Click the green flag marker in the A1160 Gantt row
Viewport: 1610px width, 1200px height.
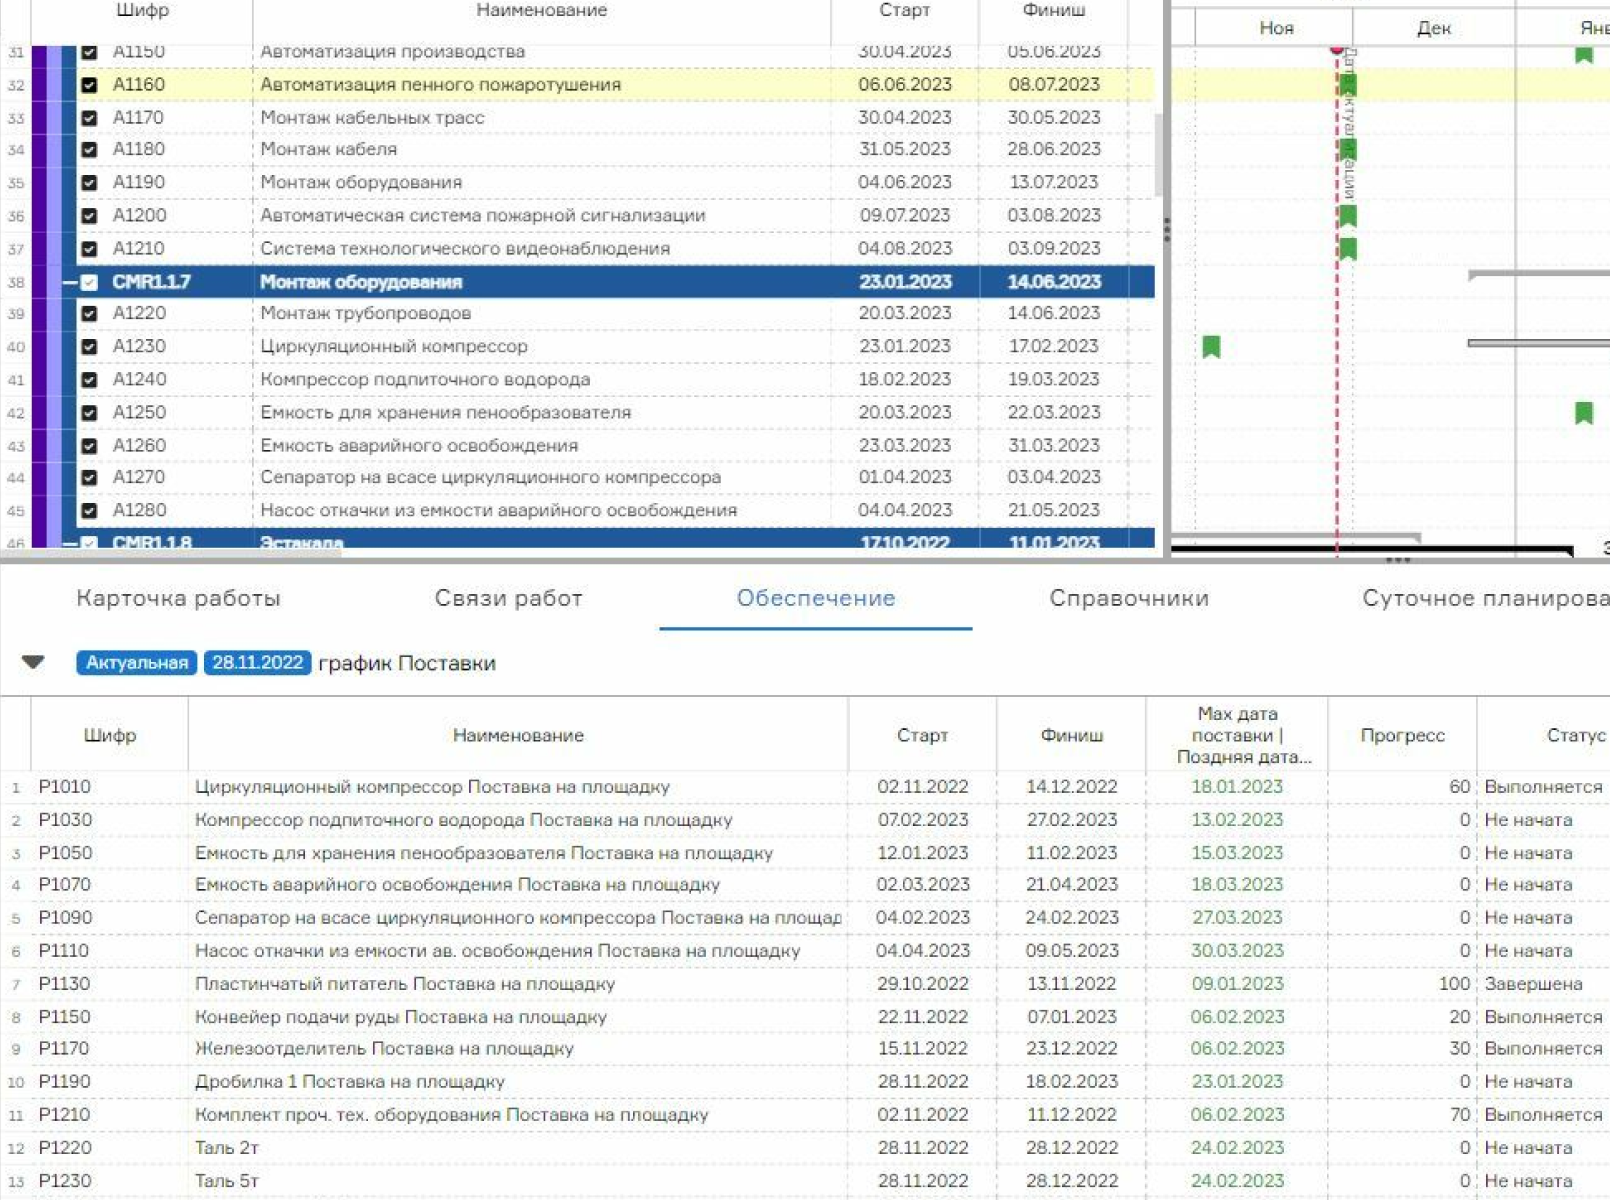[x=1348, y=85]
